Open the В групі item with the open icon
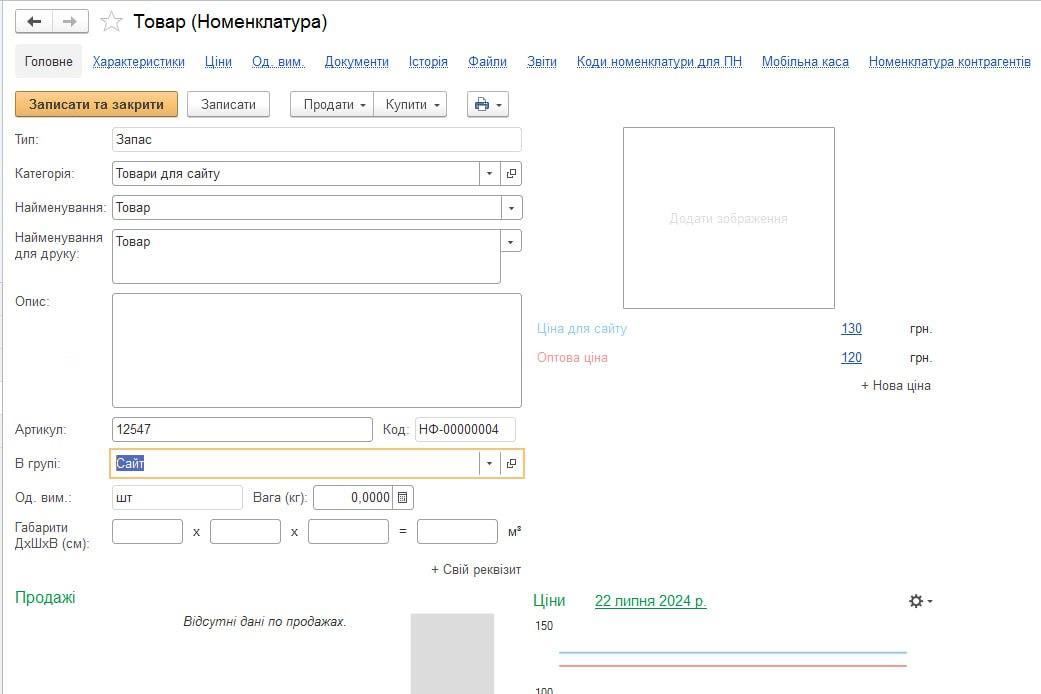The width and height of the screenshot is (1041, 694). (511, 464)
